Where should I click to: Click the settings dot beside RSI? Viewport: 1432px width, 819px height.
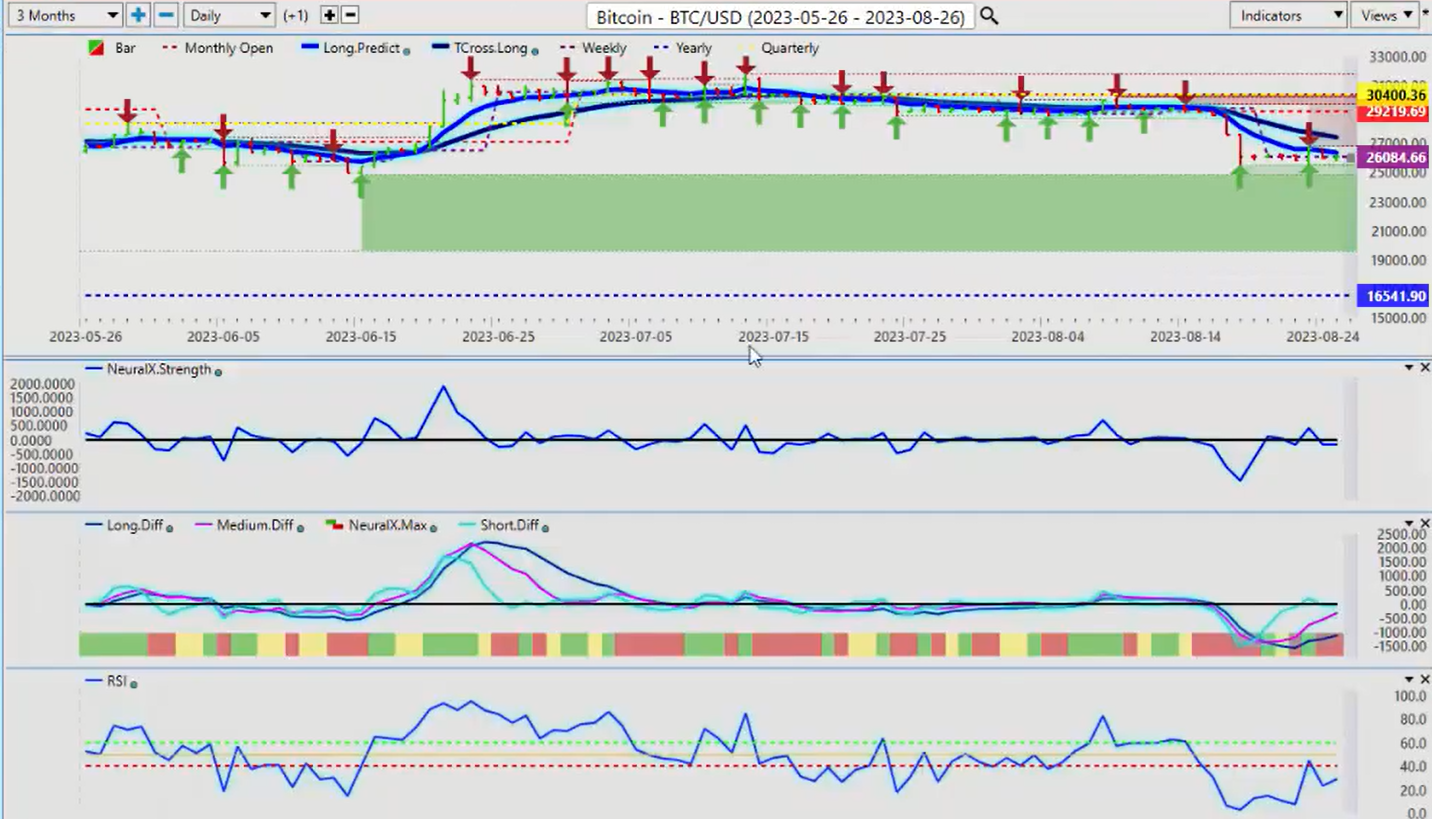click(x=134, y=683)
